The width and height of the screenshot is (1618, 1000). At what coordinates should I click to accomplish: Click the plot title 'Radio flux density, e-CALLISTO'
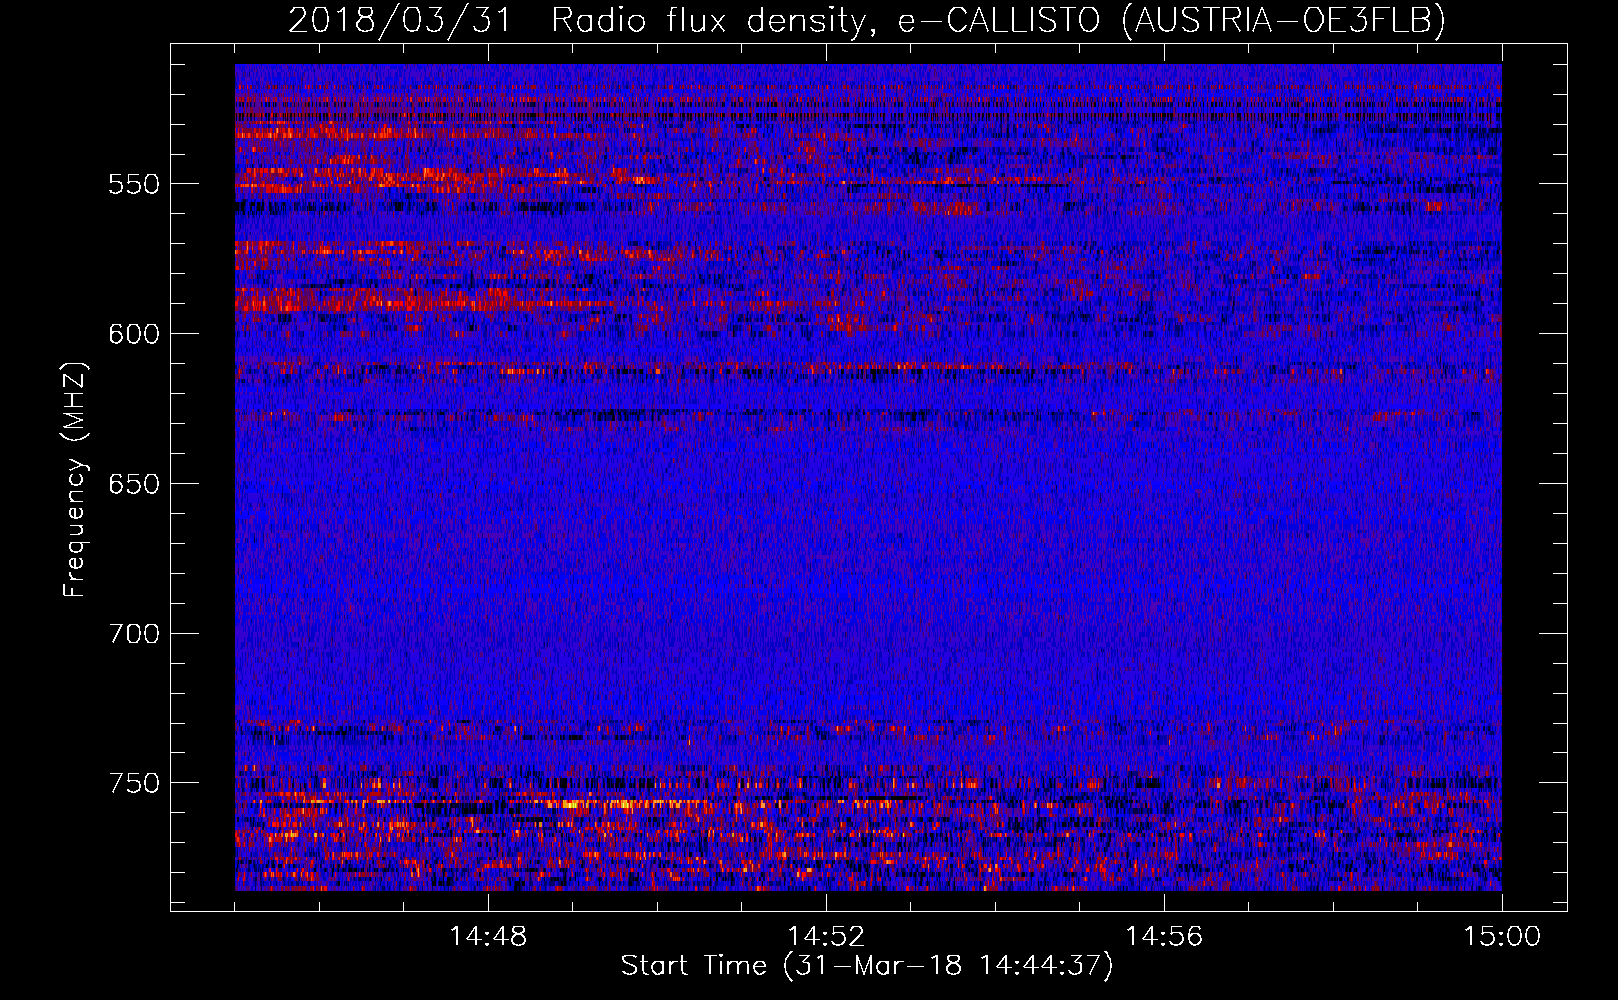[828, 20]
